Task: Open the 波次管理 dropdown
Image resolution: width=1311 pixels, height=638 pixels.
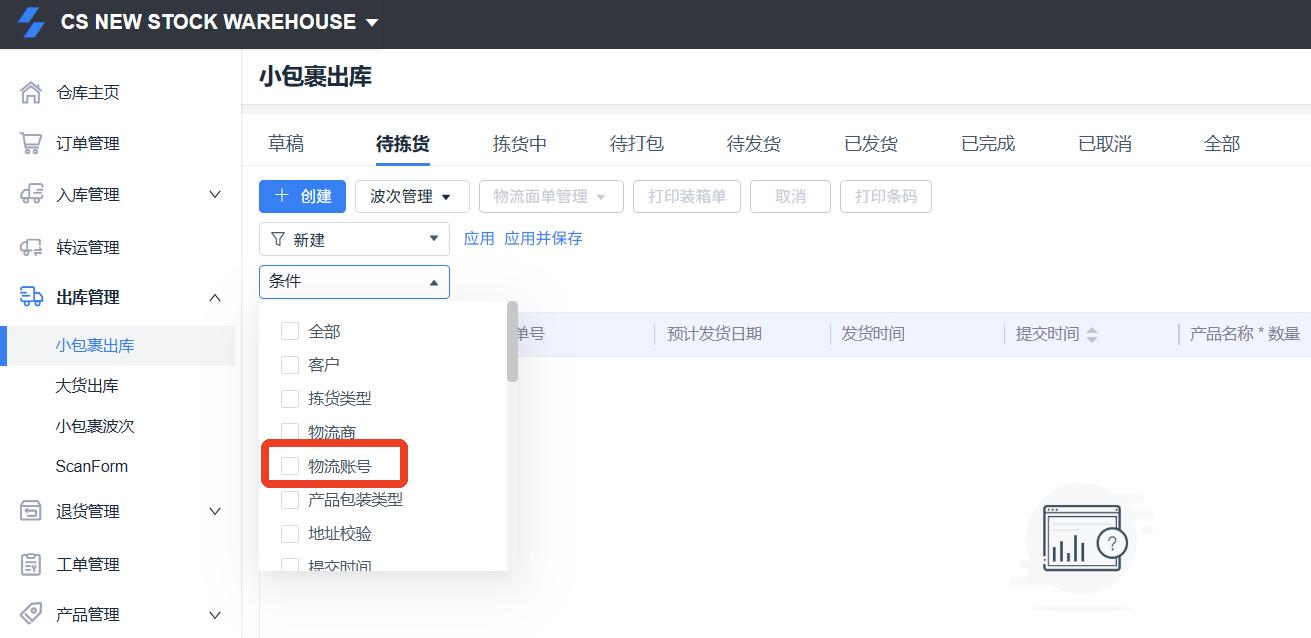Action: click(x=411, y=197)
